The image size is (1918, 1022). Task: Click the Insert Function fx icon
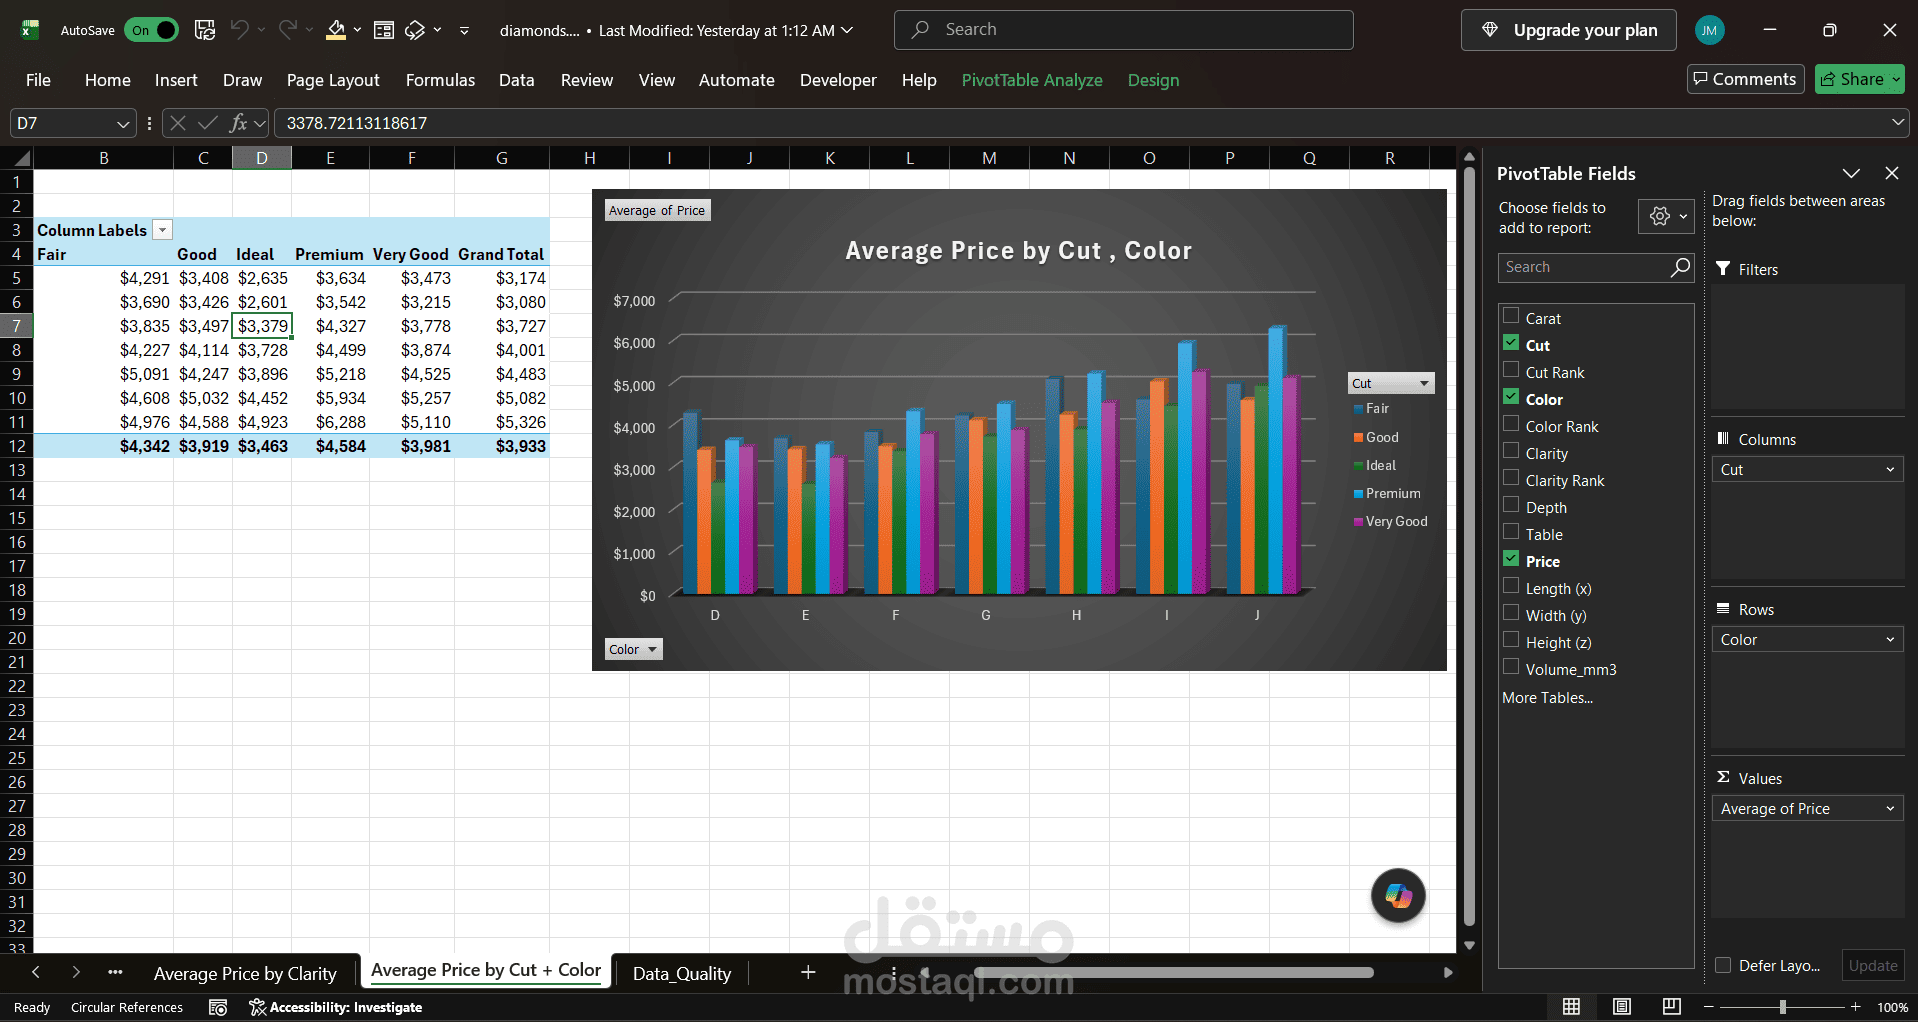238,123
